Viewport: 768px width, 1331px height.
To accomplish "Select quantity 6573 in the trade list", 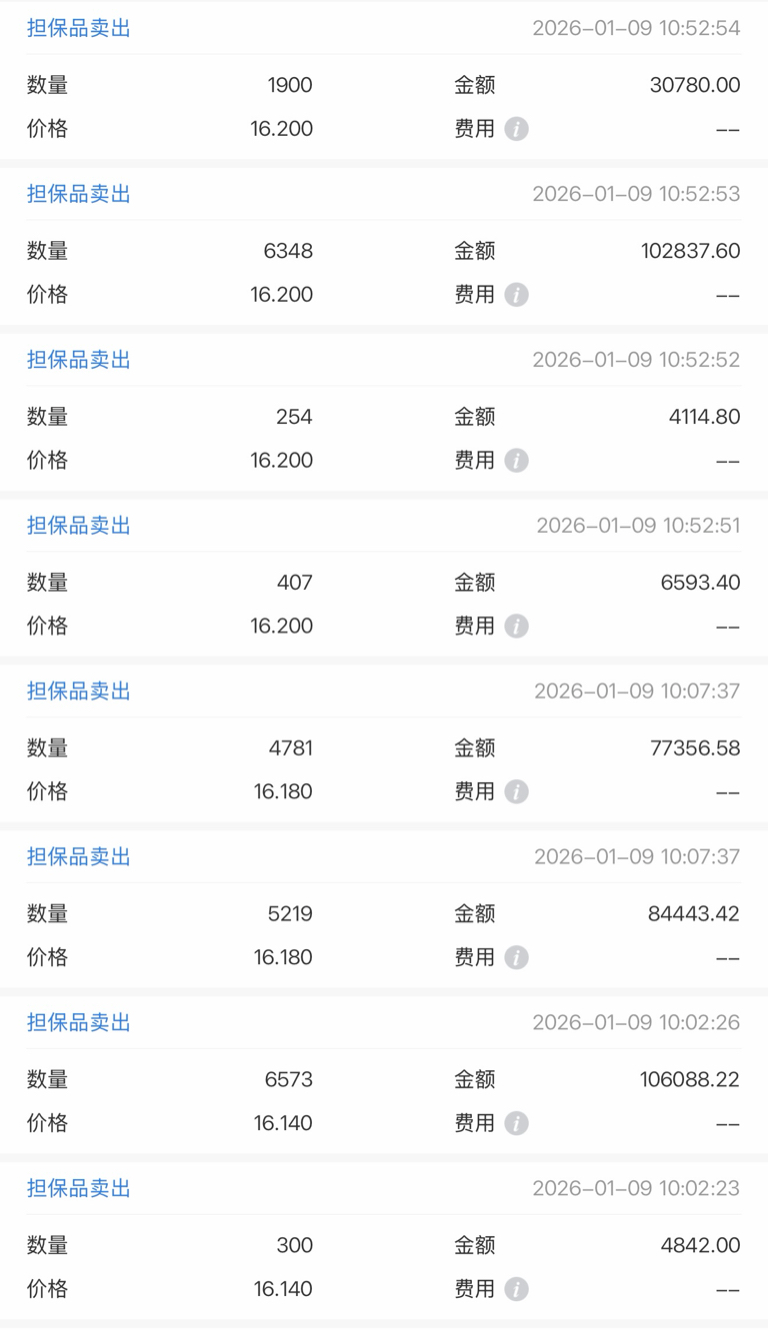I will click(289, 1079).
